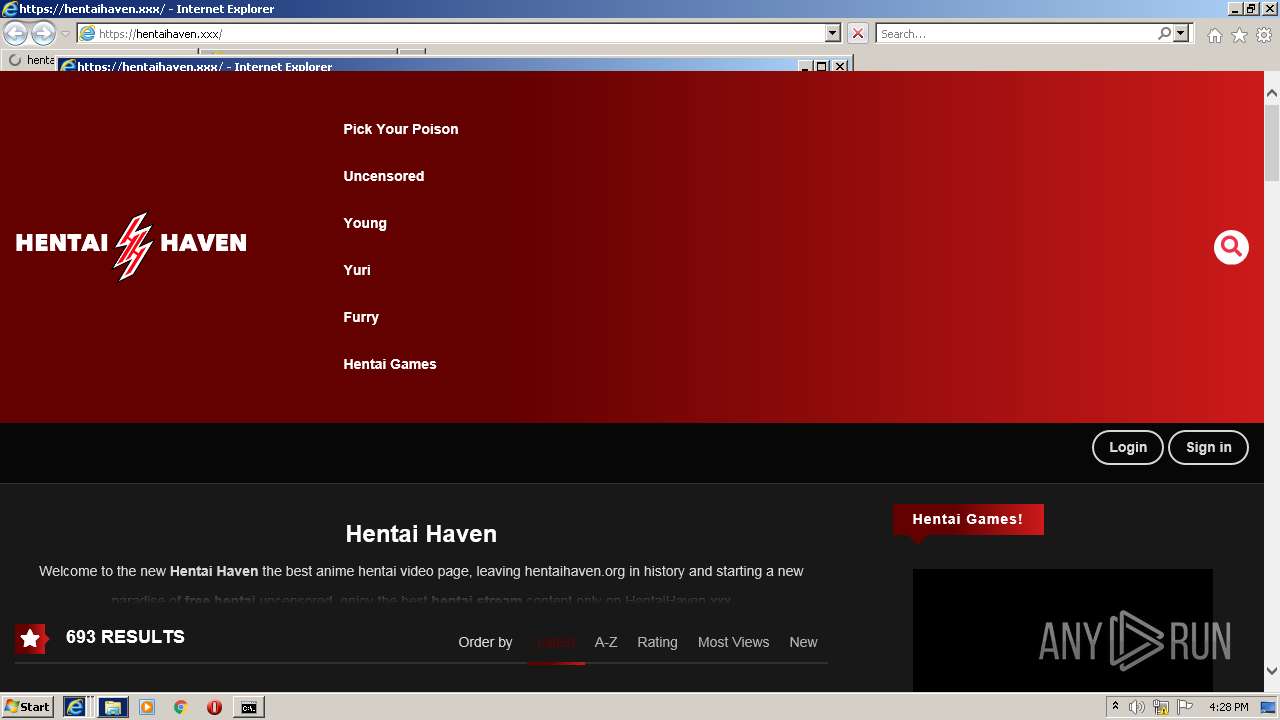Sort results by A-Z
1280x720 pixels.
pyautogui.click(x=606, y=642)
